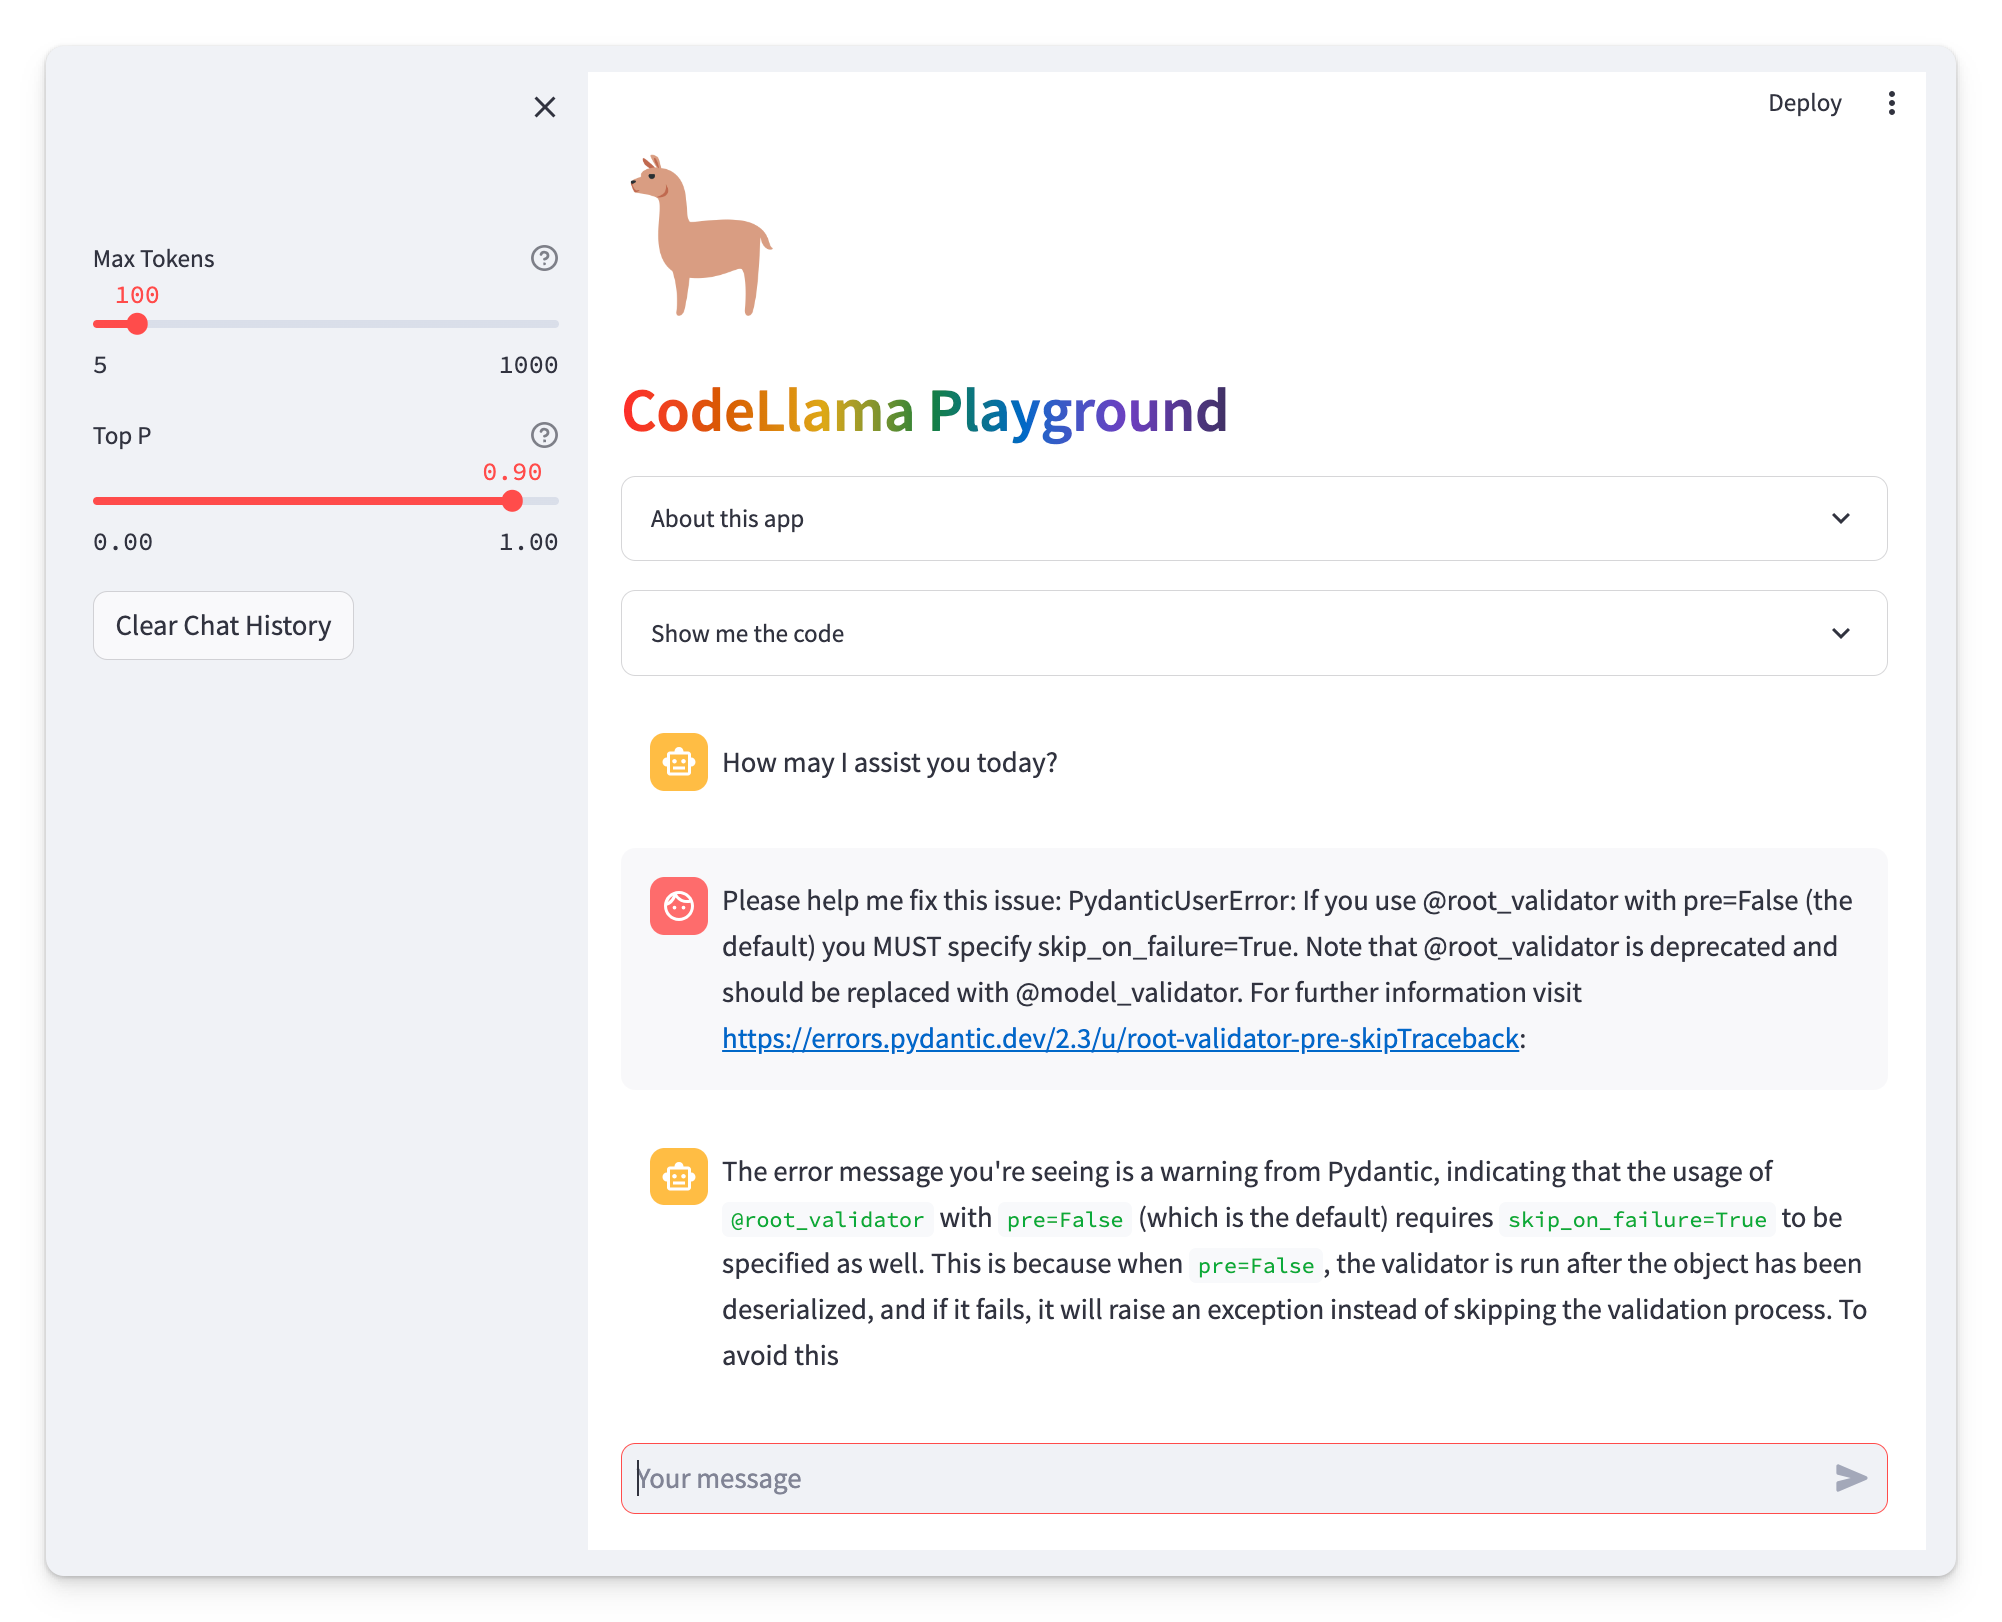Click the first assistant robot avatar
The width and height of the screenshot is (2002, 1622).
point(678,762)
